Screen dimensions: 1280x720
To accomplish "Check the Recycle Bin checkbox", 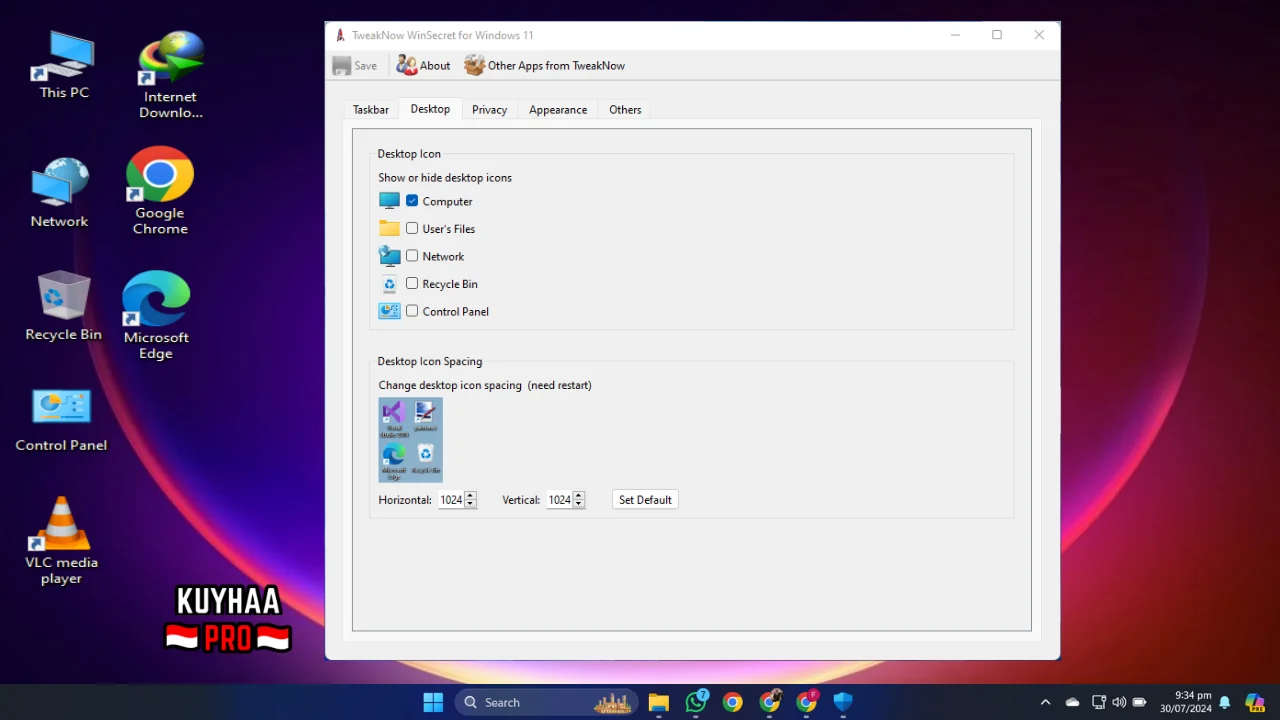I will [x=412, y=283].
